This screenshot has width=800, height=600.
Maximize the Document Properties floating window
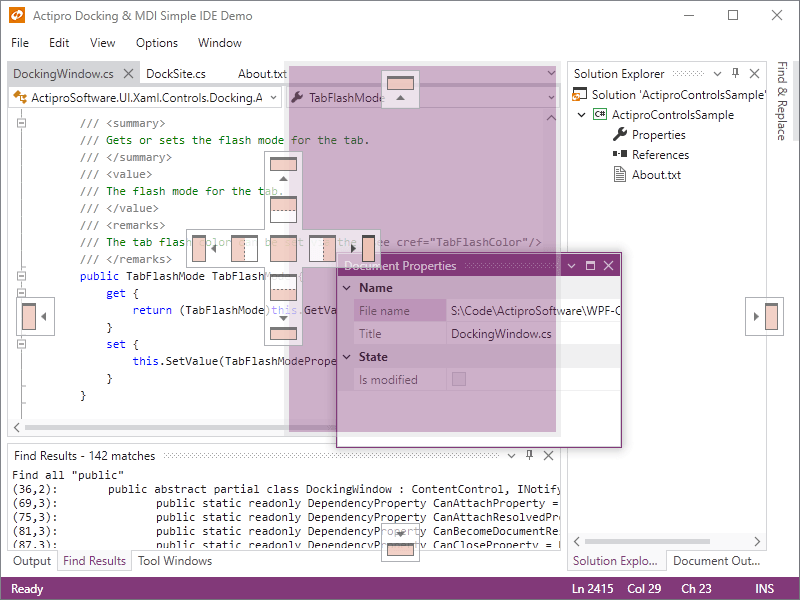point(590,266)
